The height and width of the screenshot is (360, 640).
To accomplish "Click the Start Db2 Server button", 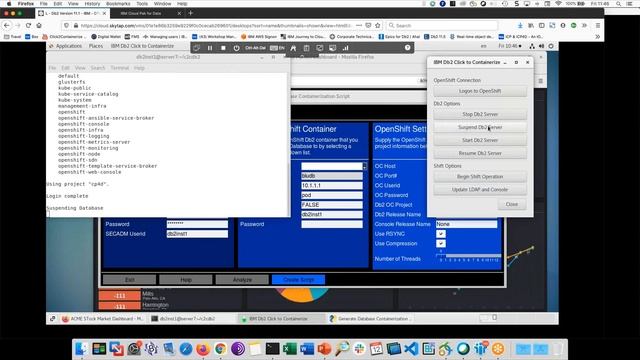I will (480, 140).
